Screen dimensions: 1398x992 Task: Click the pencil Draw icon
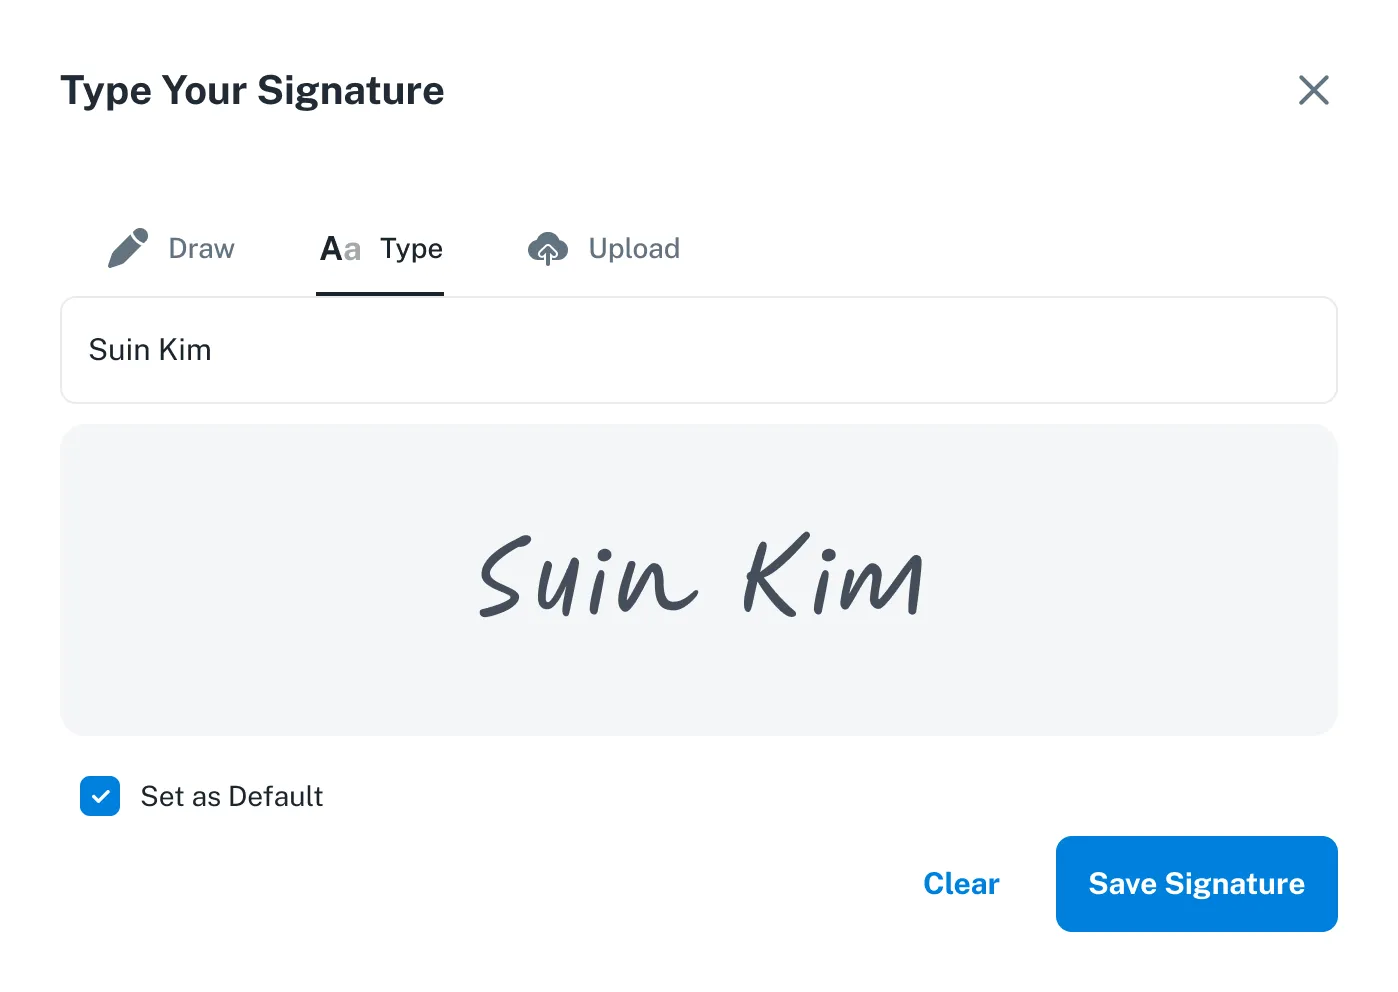coord(128,248)
